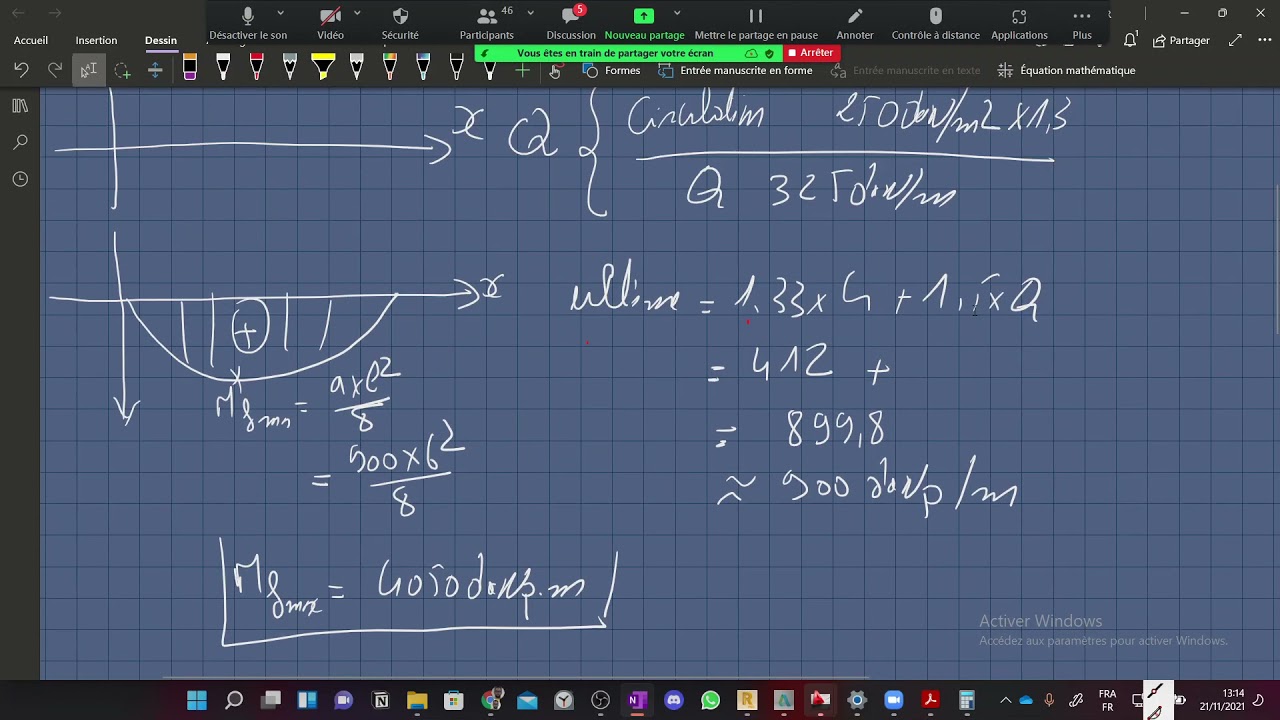
Task: Open the Plus more options menu
Action: [1082, 24]
